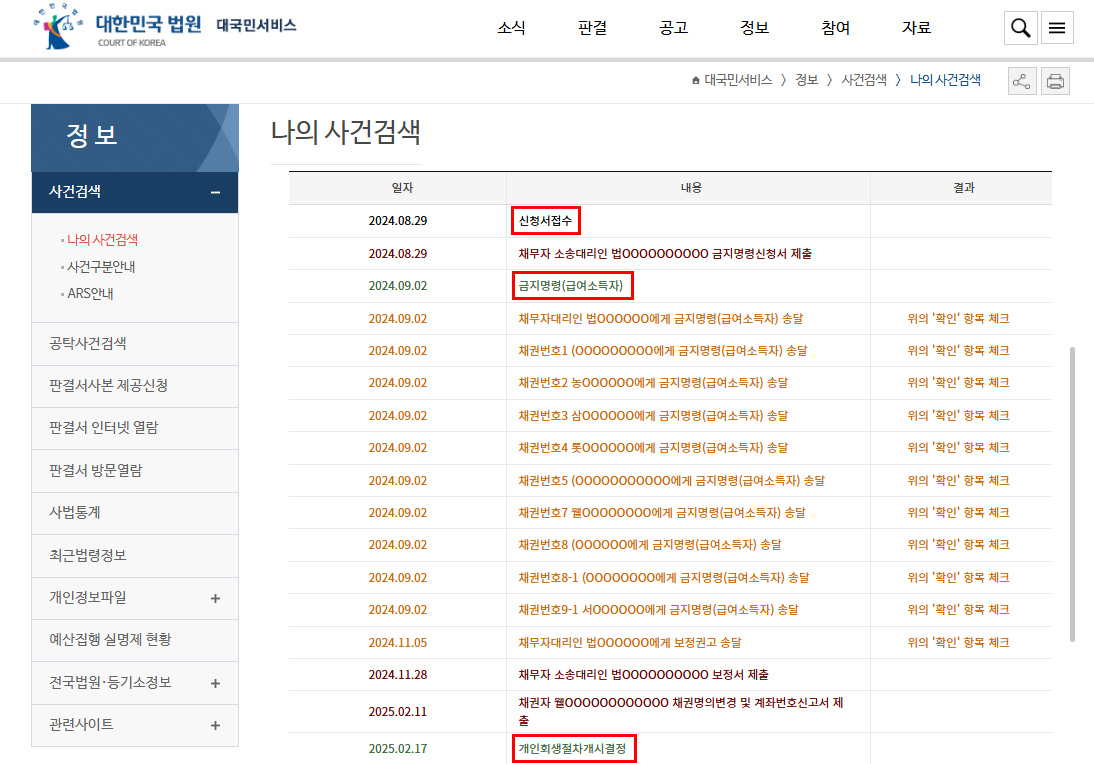The width and height of the screenshot is (1094, 764).
Task: Open the 판결 top menu
Action: tap(592, 28)
